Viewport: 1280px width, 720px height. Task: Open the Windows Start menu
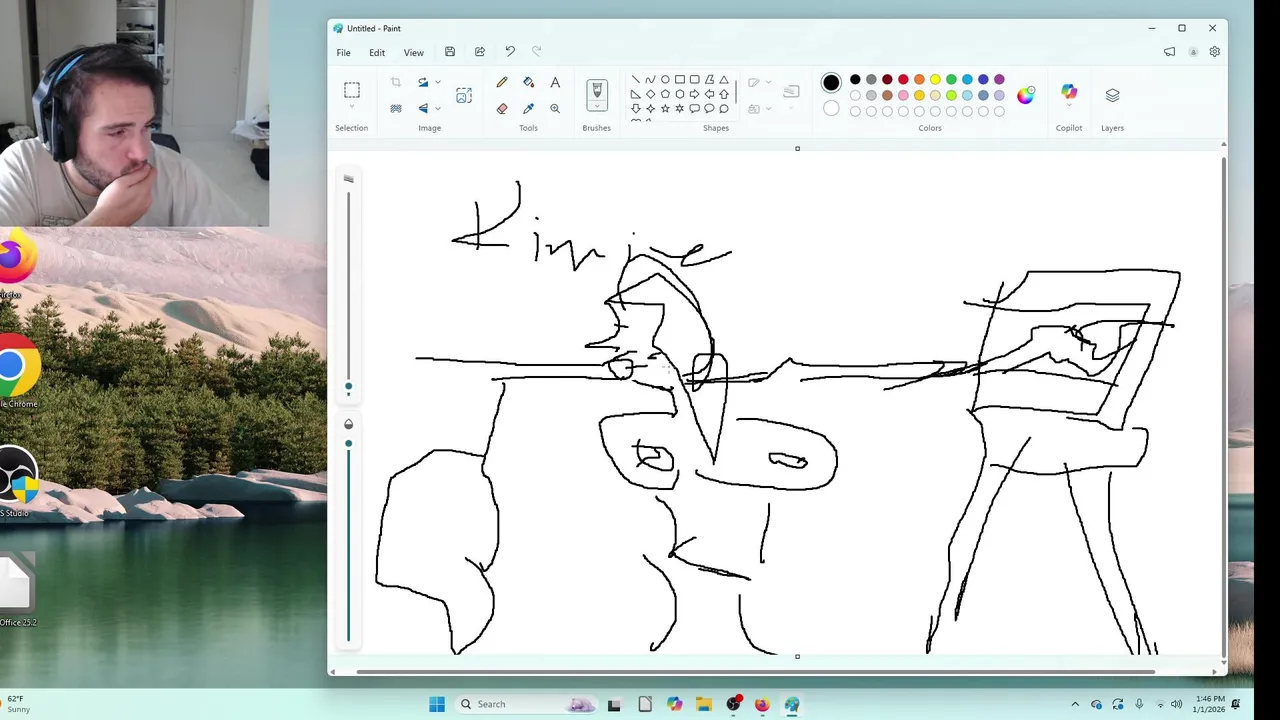[437, 704]
